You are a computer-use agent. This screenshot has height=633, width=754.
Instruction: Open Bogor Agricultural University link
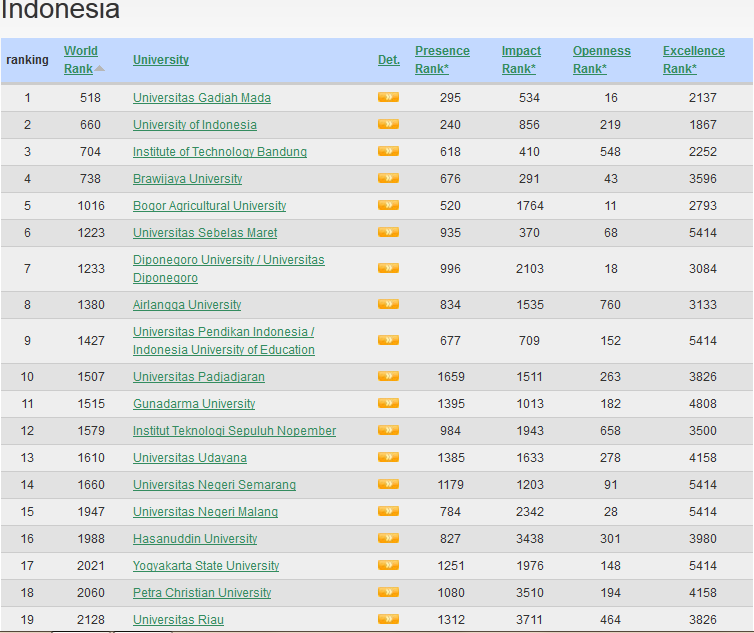coord(209,205)
